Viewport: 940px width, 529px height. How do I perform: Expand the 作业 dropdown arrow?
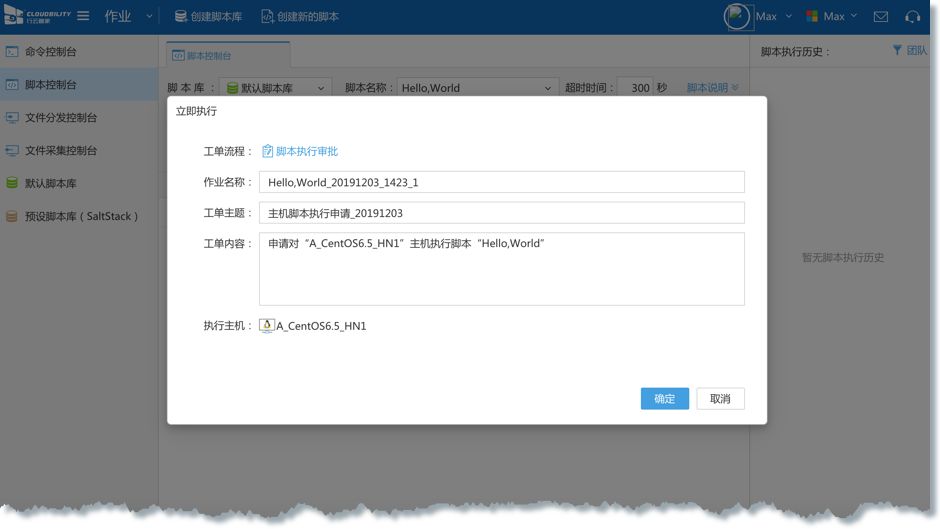click(x=150, y=16)
